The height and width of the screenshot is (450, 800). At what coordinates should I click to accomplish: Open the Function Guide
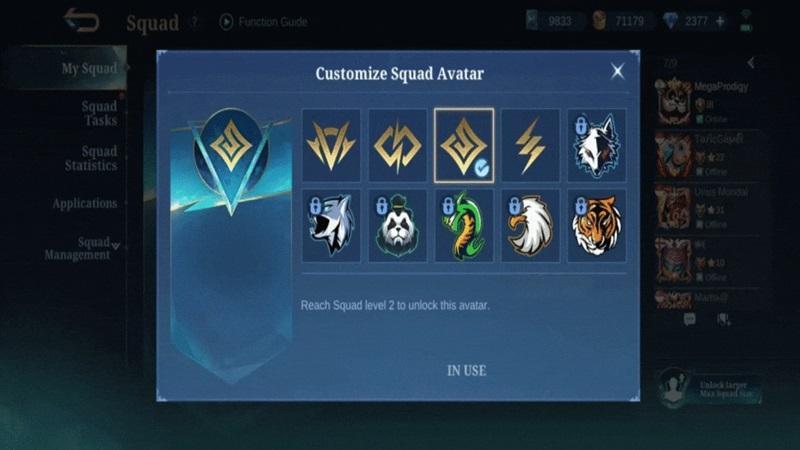coord(263,21)
